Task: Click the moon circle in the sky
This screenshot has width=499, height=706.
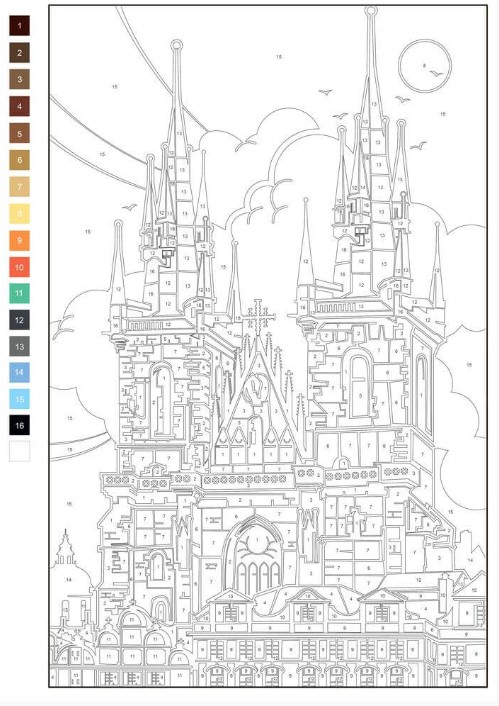Action: point(425,66)
